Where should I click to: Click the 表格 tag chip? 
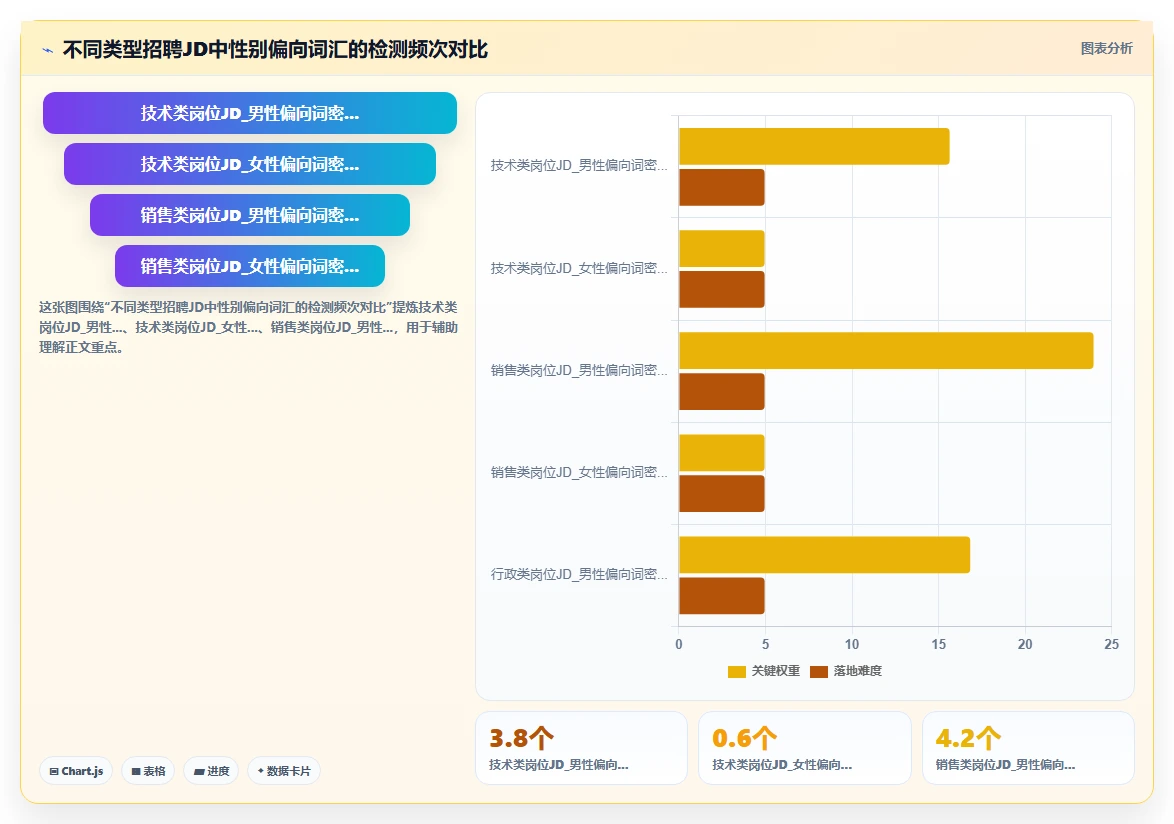pos(148,771)
